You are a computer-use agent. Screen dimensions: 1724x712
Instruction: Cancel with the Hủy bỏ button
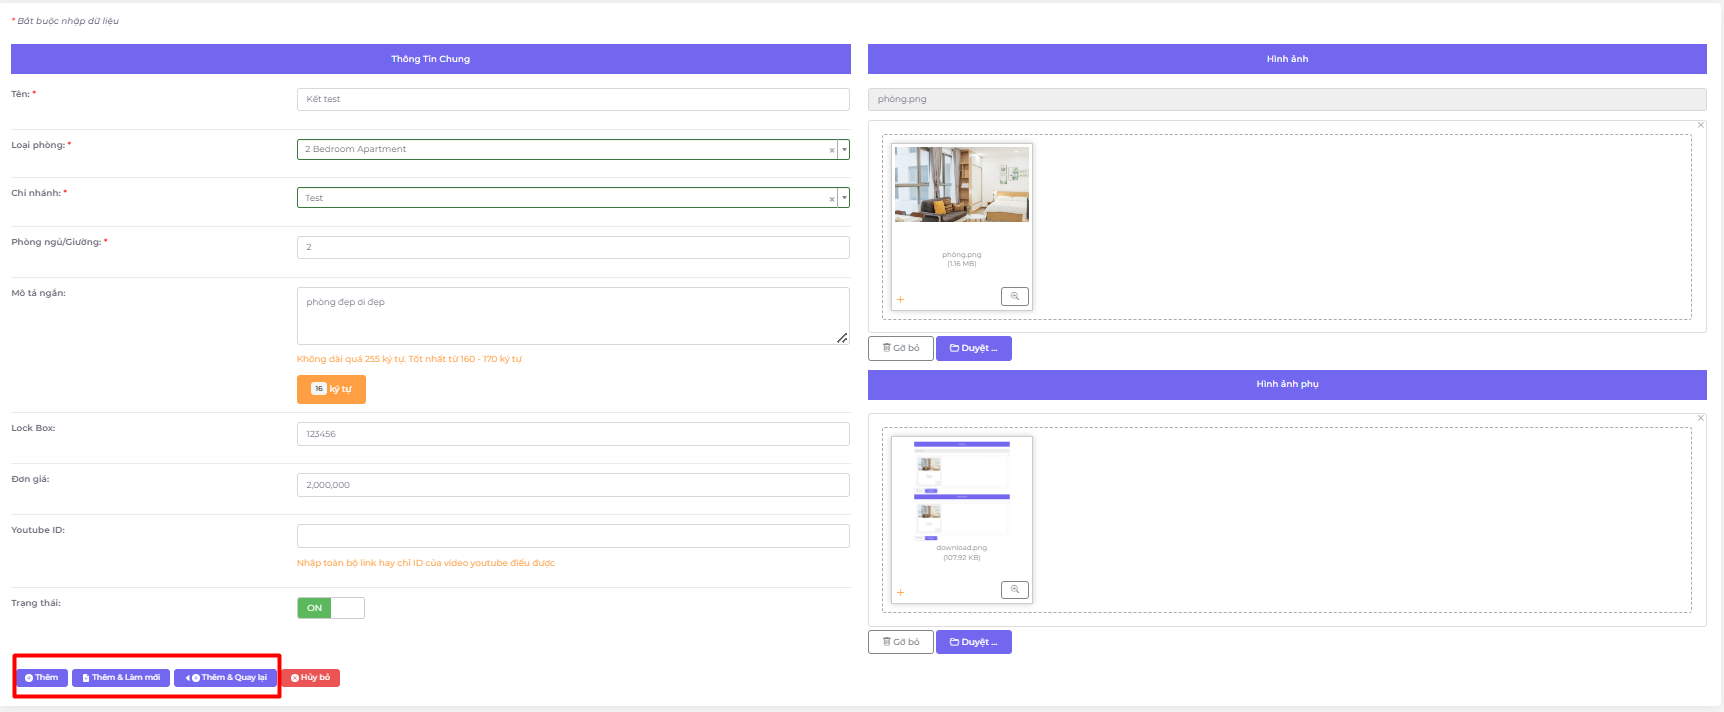point(311,678)
